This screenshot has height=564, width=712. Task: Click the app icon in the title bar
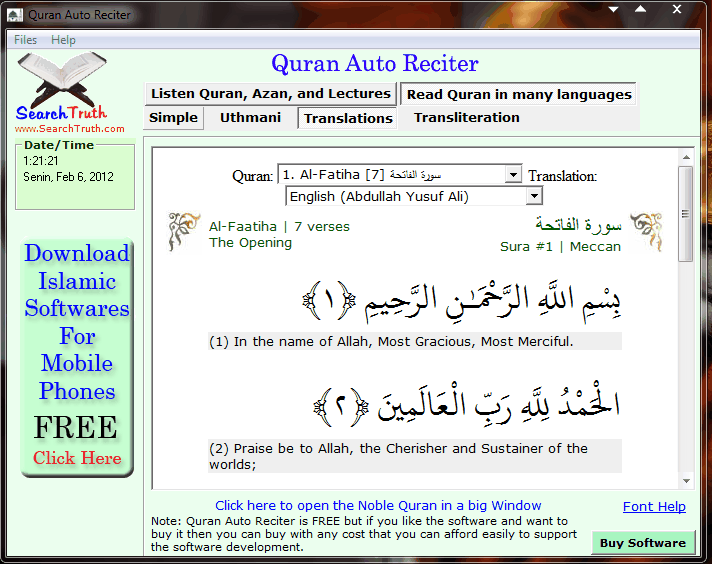15,15
